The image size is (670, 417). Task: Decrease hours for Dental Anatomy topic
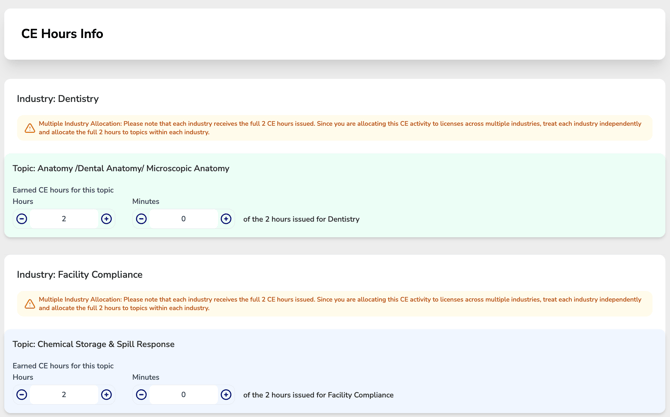click(x=22, y=219)
